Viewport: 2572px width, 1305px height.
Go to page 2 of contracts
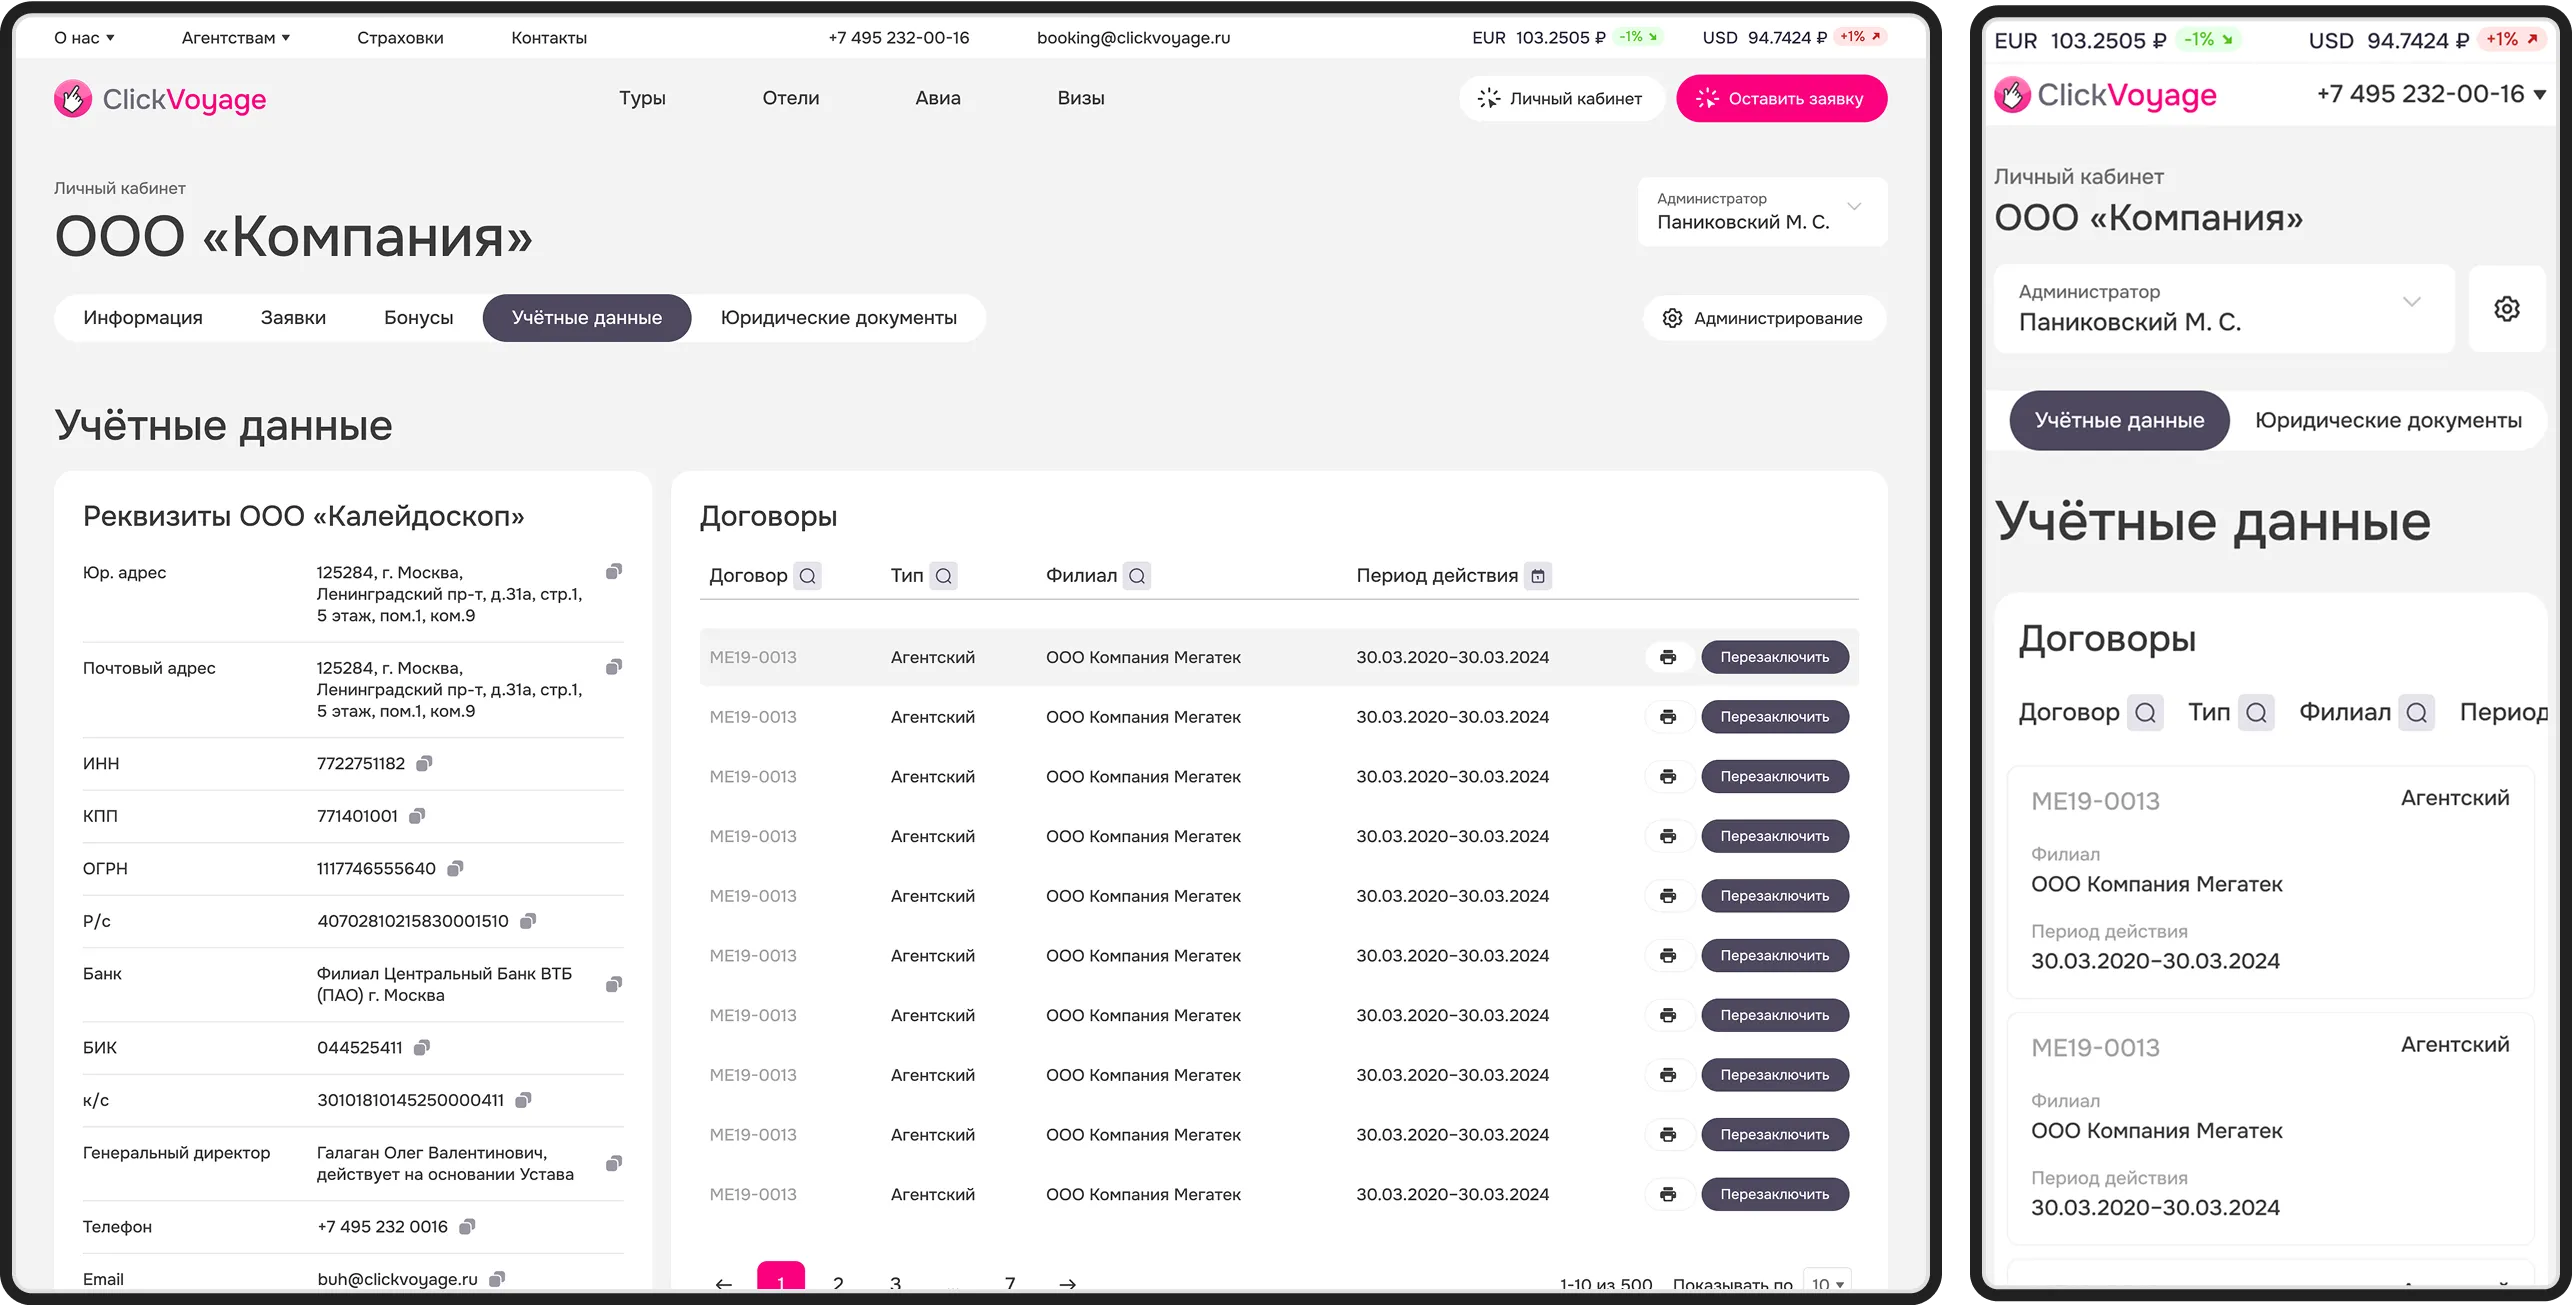click(x=838, y=1282)
